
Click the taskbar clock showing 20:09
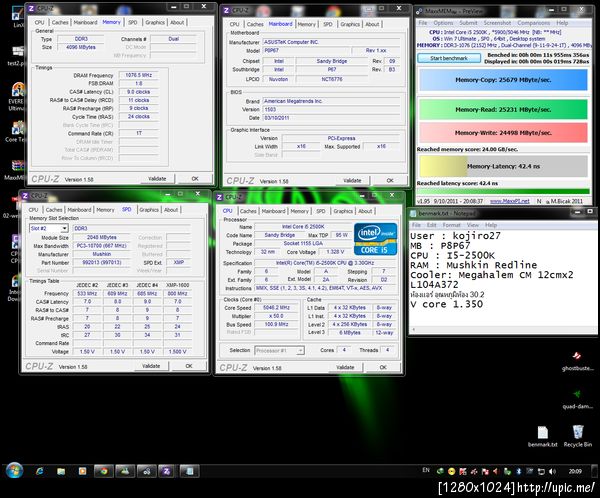pos(575,471)
